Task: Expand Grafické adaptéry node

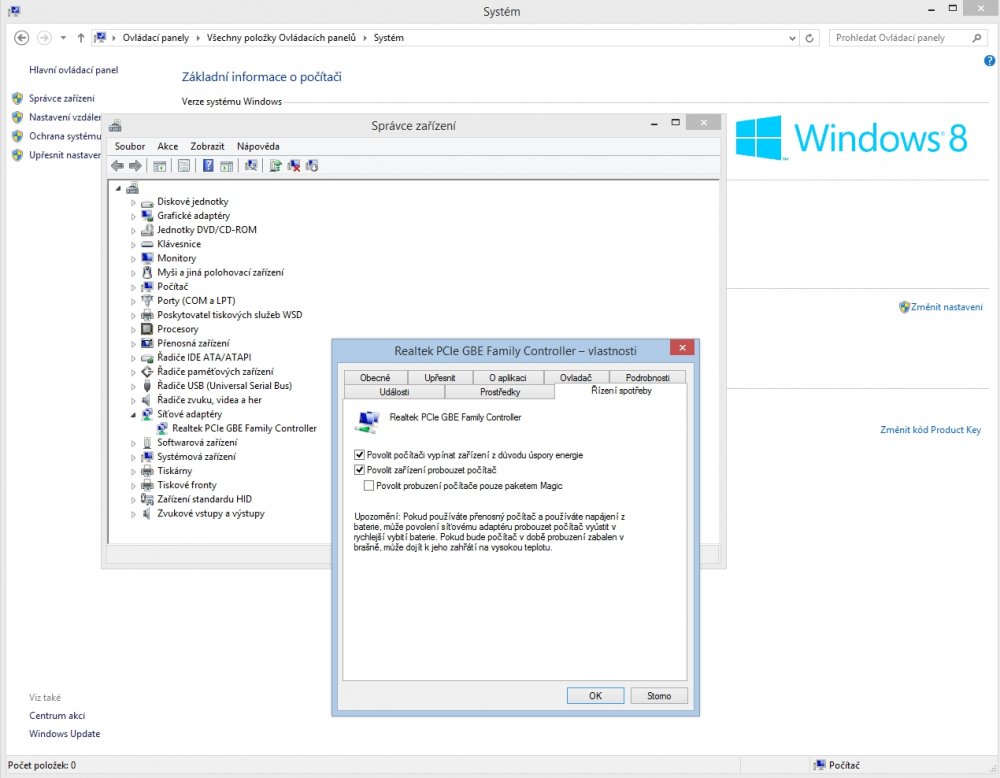Action: click(133, 216)
